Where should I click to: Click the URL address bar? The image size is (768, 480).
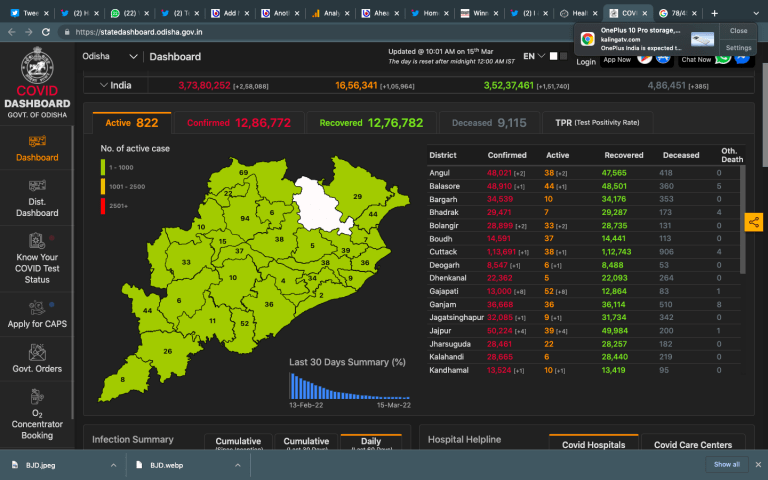313,32
